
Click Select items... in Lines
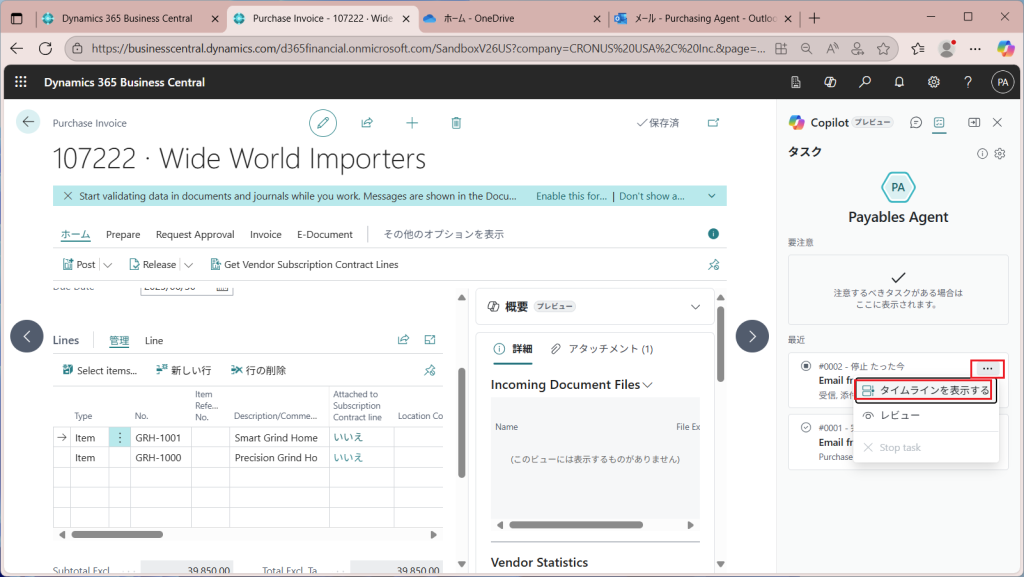(x=100, y=370)
